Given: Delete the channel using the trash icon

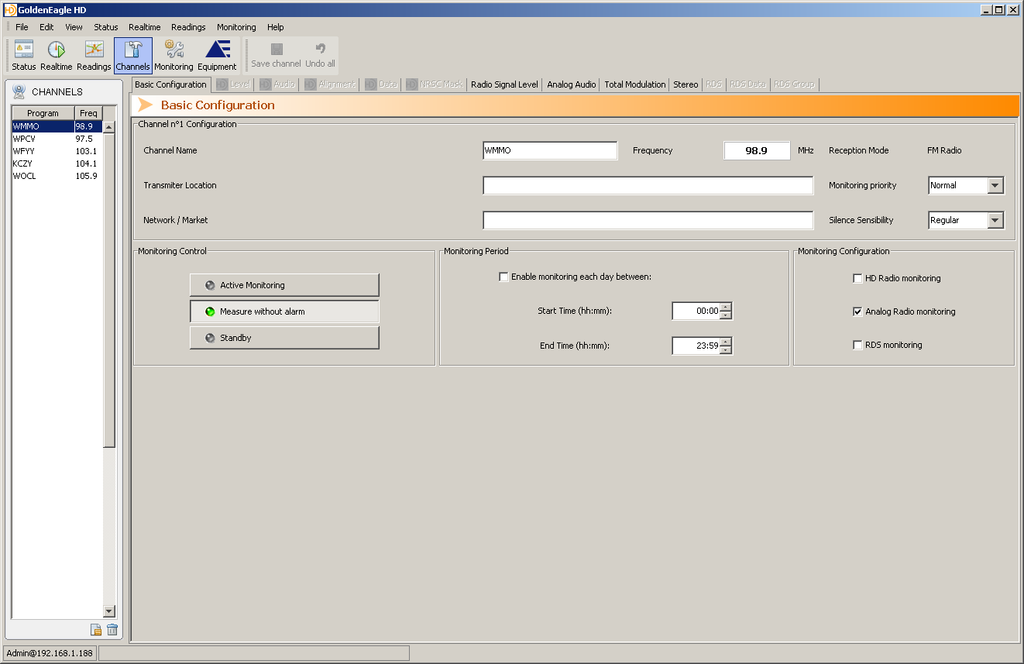Looking at the screenshot, I should tap(112, 629).
